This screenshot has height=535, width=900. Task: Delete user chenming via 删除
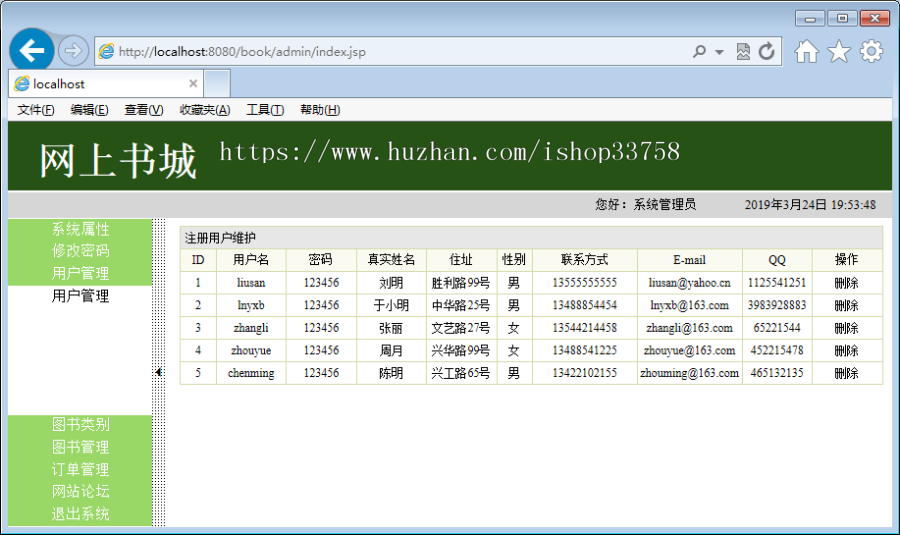tap(847, 373)
